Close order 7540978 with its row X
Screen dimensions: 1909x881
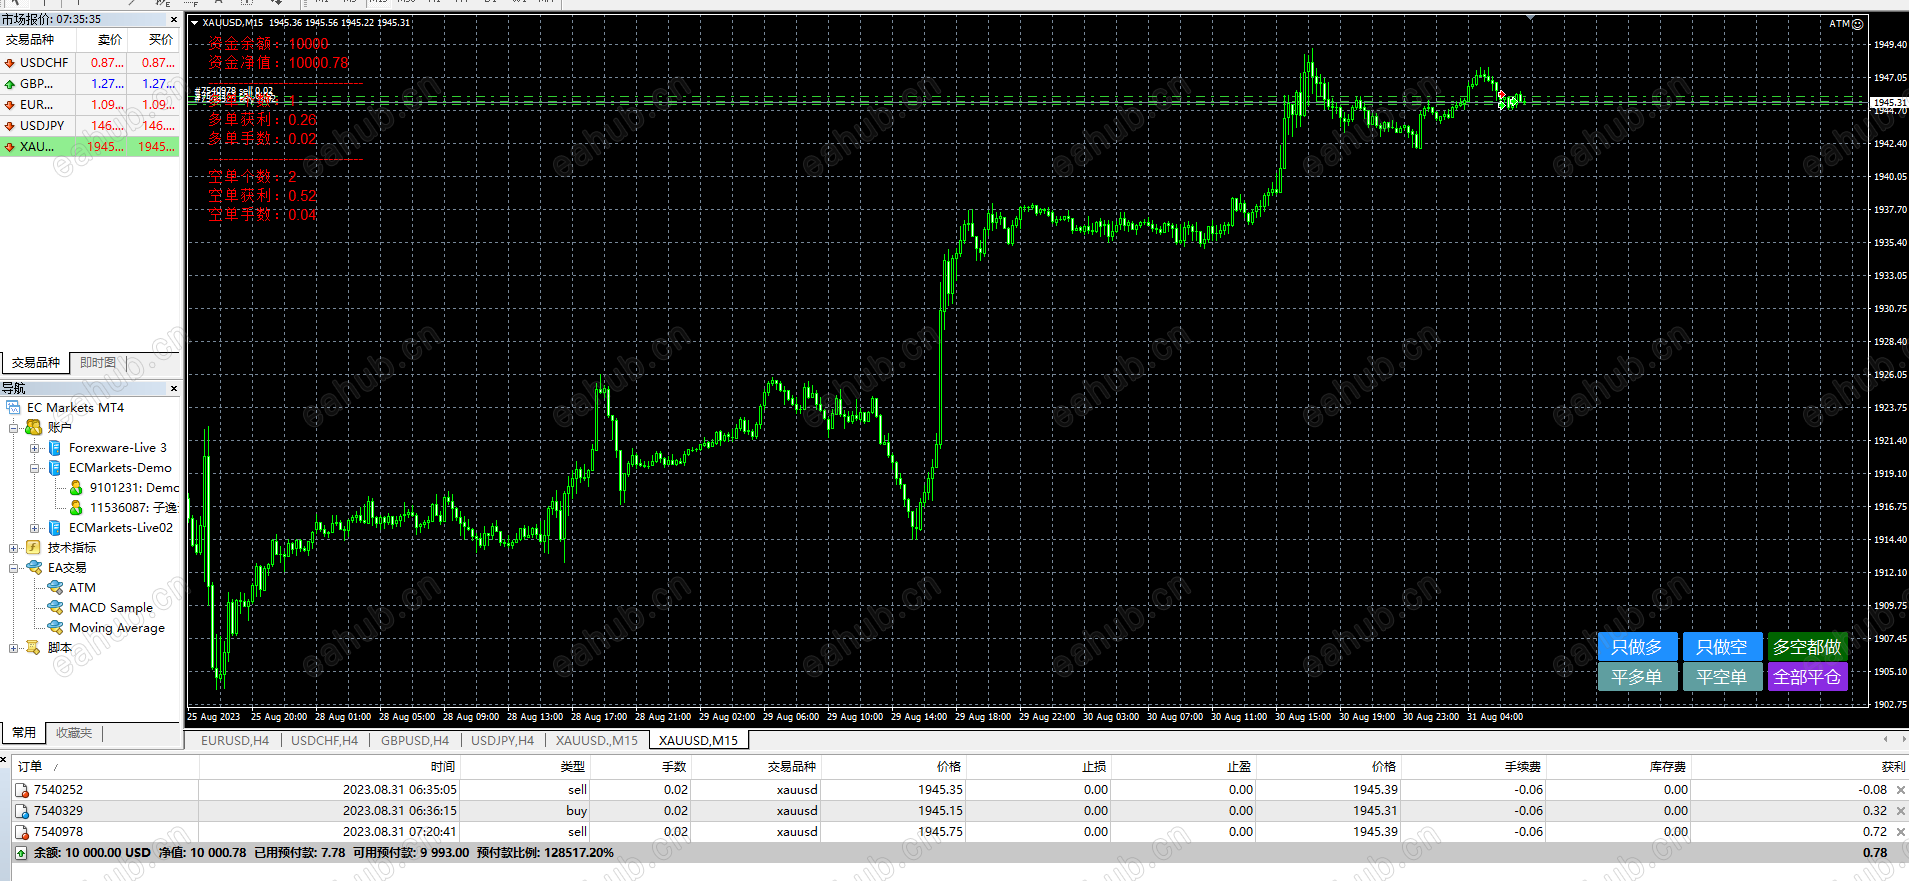1901,832
